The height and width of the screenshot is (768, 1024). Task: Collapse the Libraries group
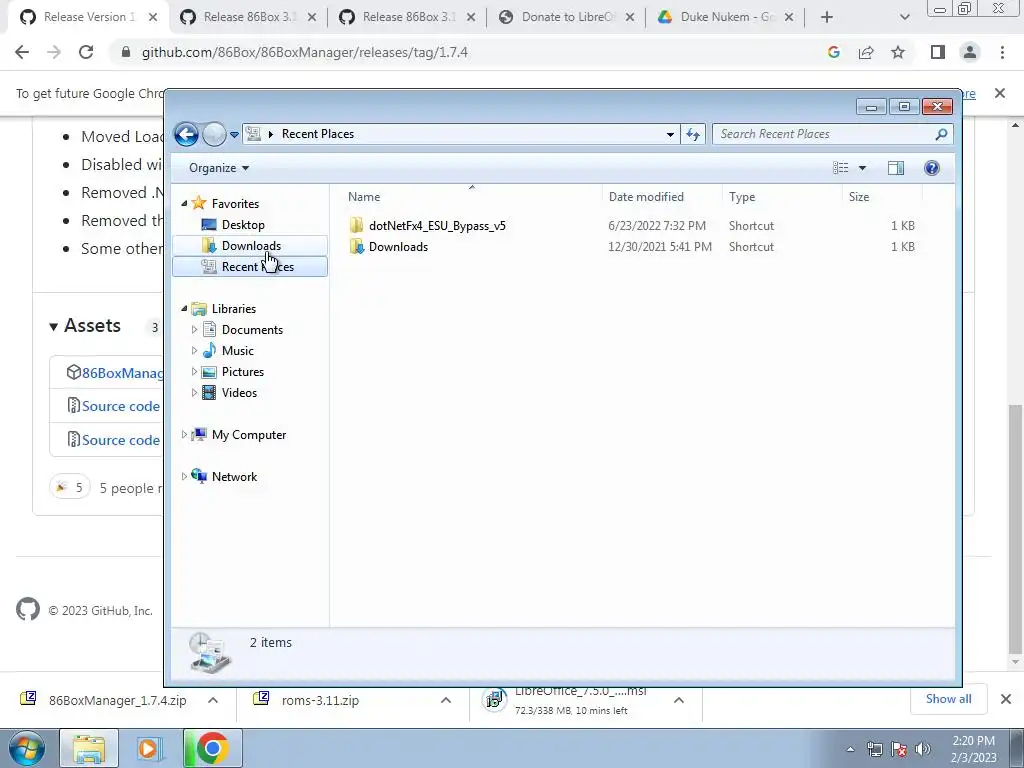click(x=184, y=309)
